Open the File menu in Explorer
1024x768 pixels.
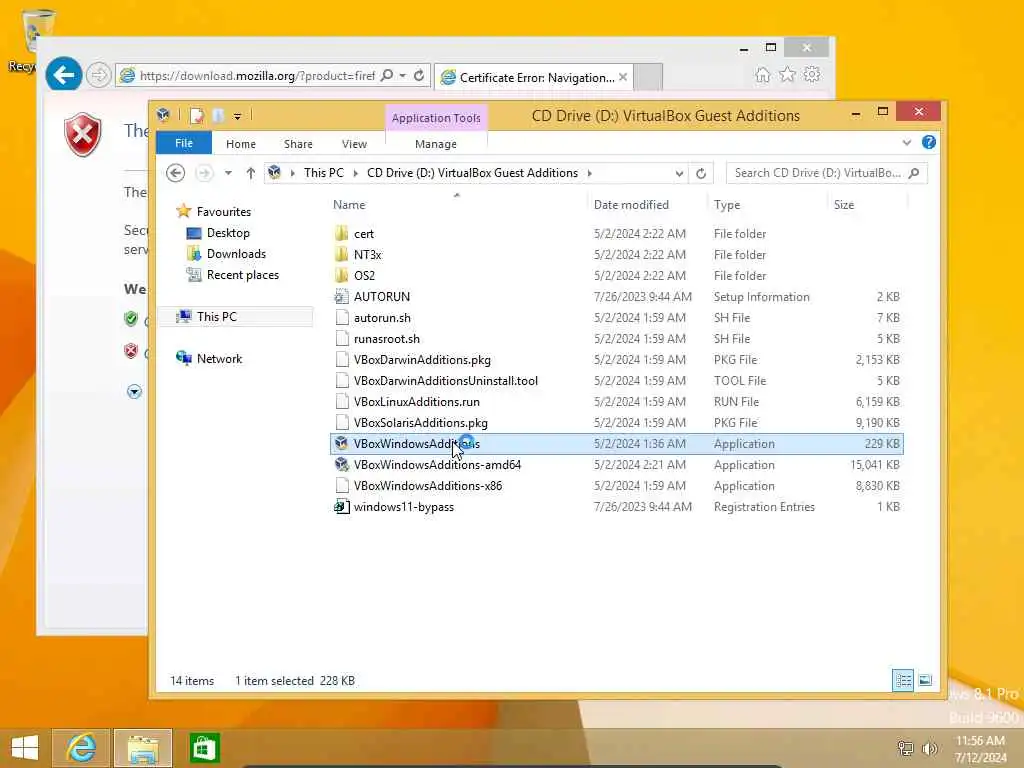tap(184, 143)
